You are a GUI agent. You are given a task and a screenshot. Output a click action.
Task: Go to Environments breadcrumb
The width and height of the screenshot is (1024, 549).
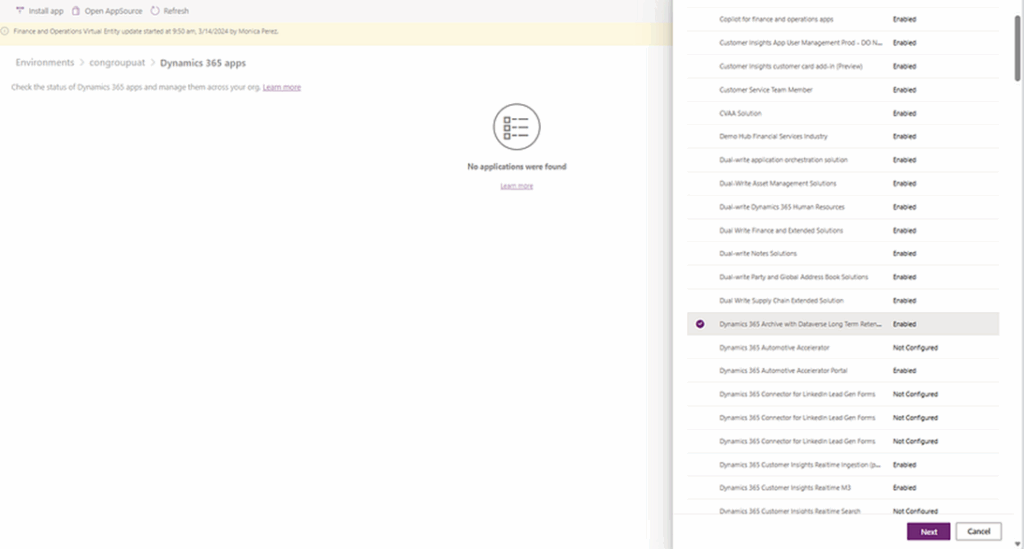coord(45,63)
